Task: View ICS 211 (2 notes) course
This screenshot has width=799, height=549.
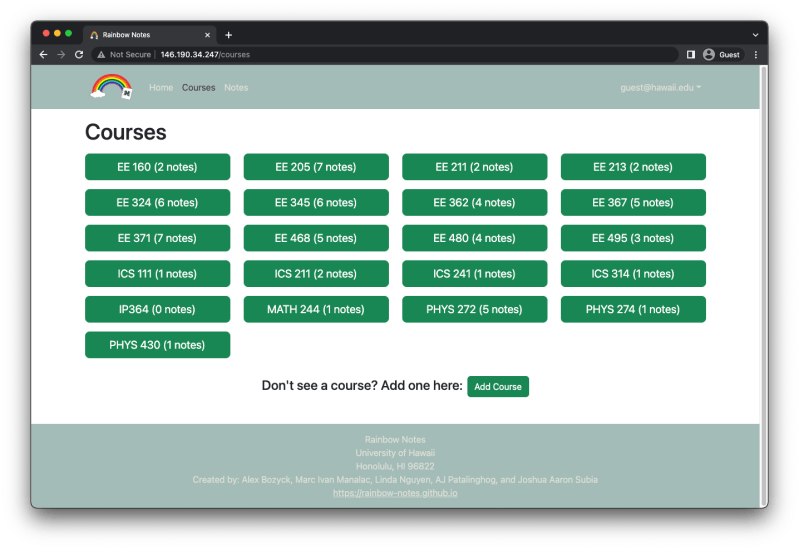Action: click(316, 274)
